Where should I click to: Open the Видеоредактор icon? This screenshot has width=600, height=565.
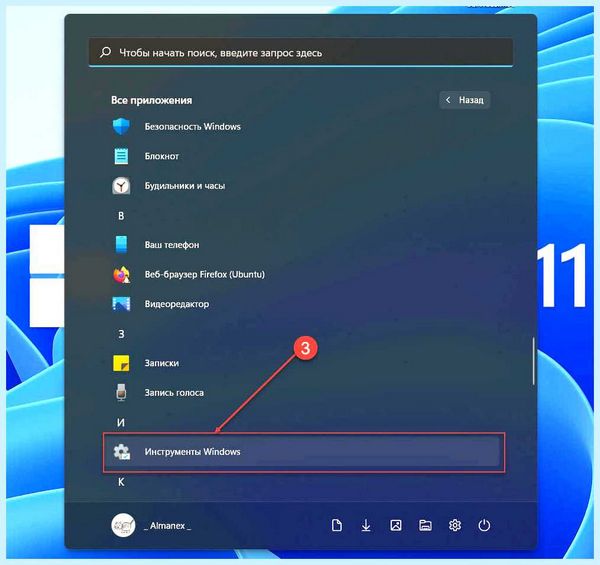click(x=121, y=304)
